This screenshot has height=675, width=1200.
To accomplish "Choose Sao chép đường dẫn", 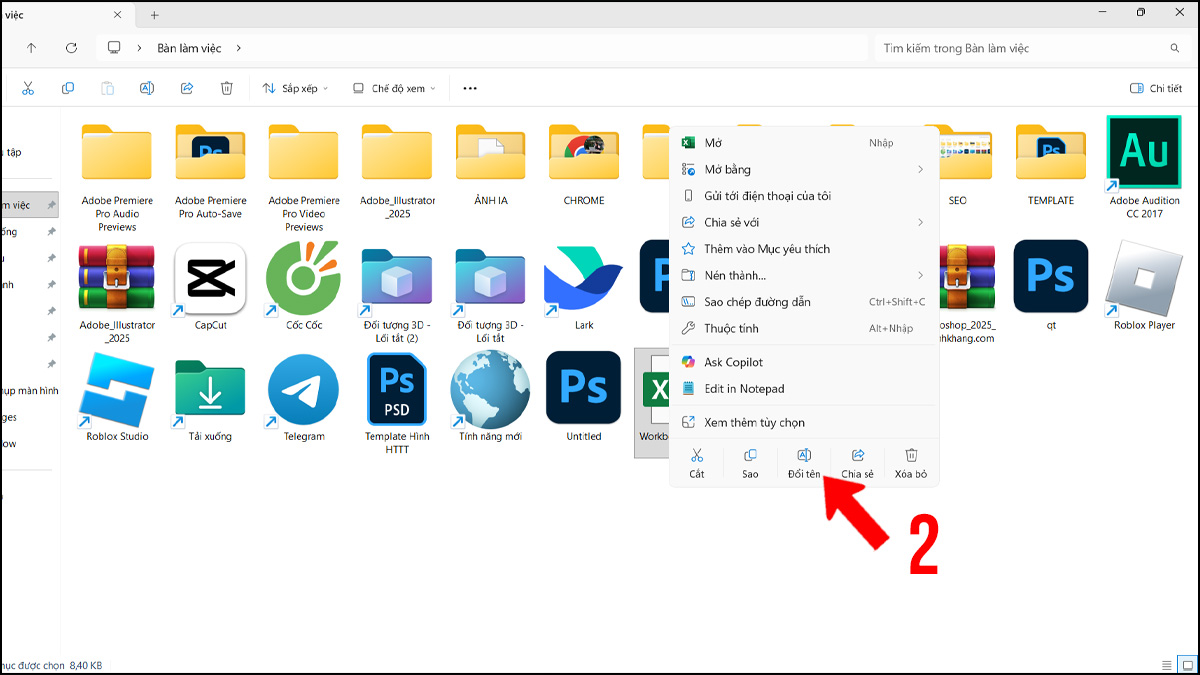I will 804,302.
